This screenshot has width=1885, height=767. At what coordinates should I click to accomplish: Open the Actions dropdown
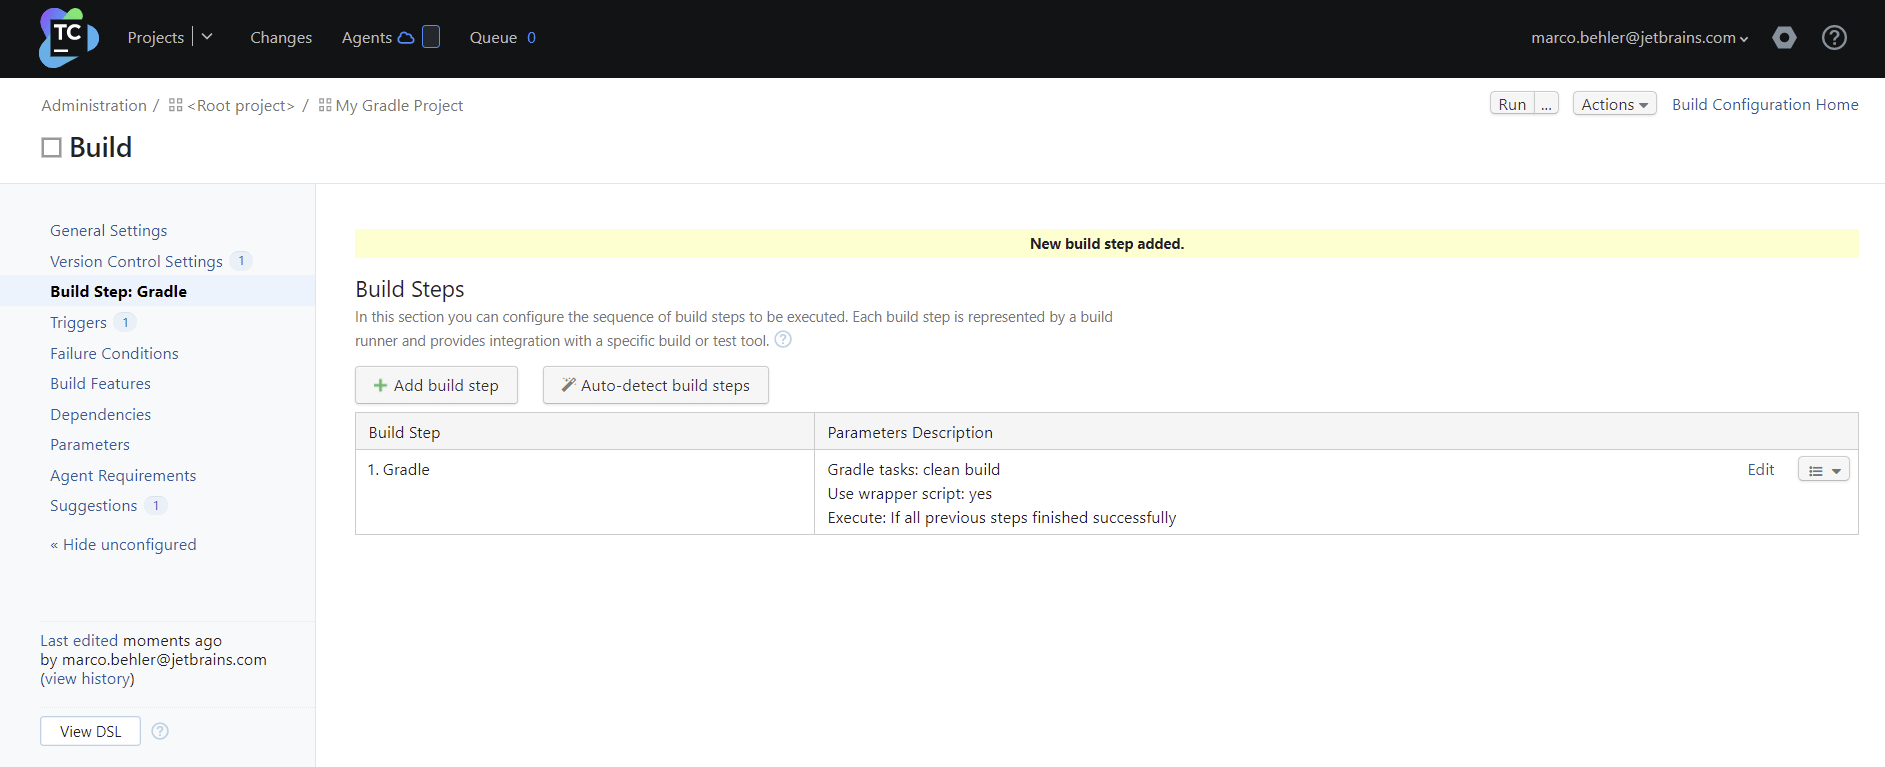click(1614, 104)
